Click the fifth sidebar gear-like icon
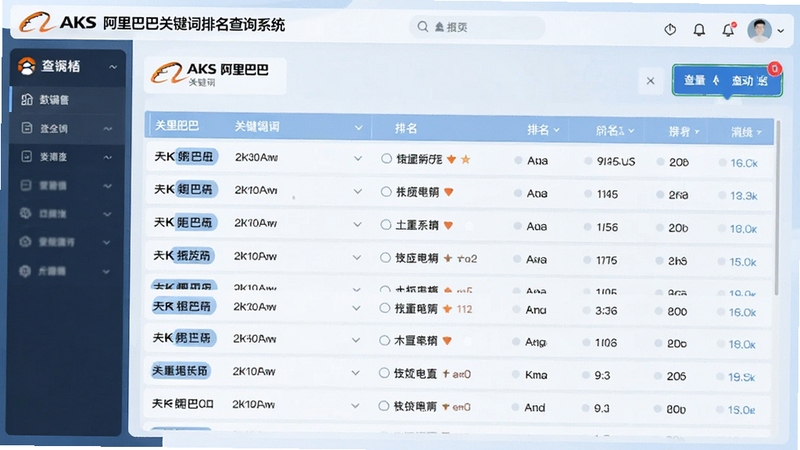 click(26, 213)
